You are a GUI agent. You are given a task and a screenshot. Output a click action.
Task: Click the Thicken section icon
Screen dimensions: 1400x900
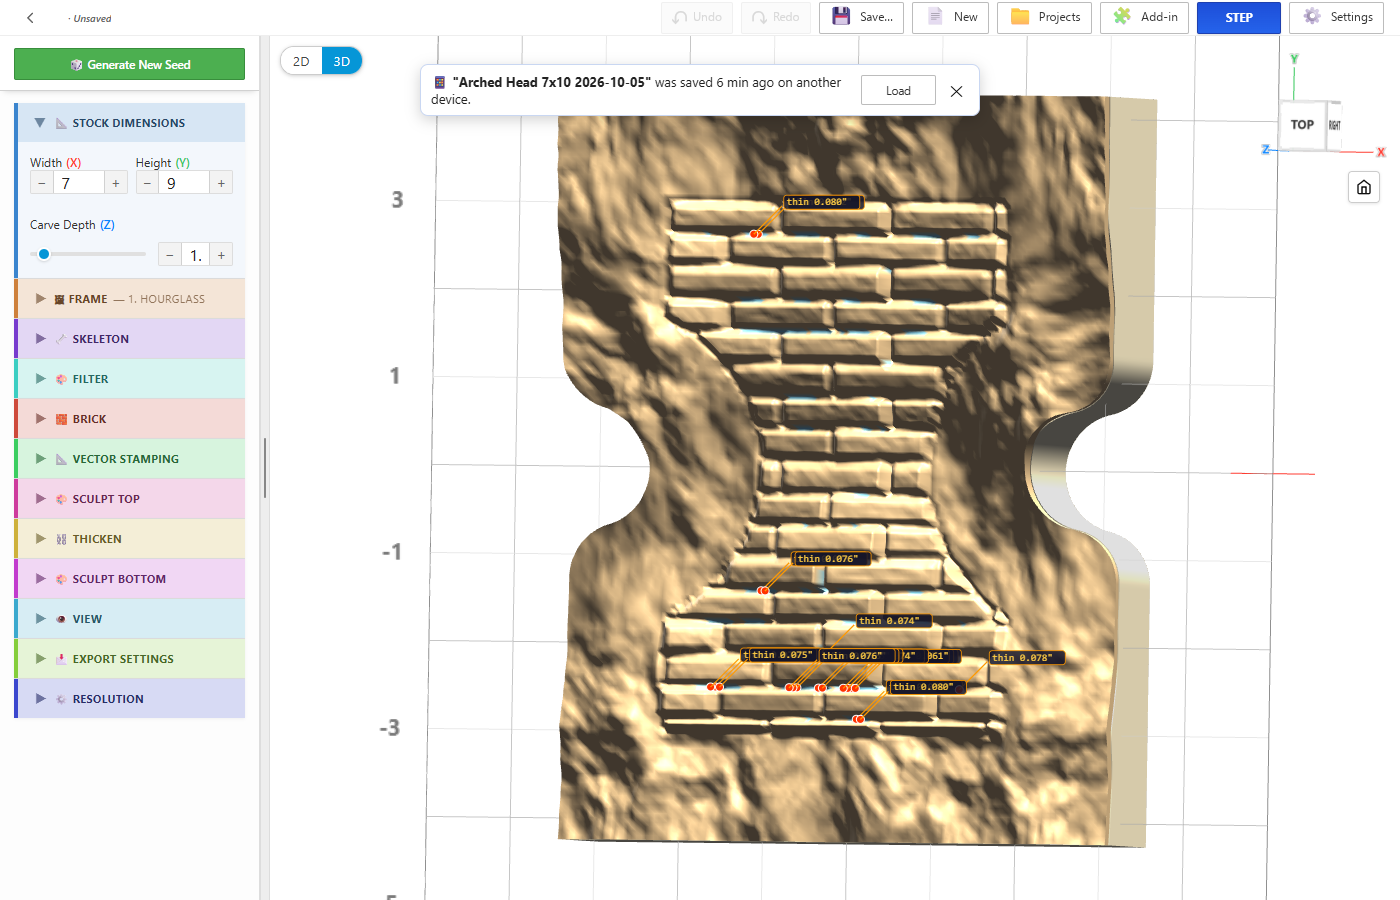pyautogui.click(x=61, y=539)
